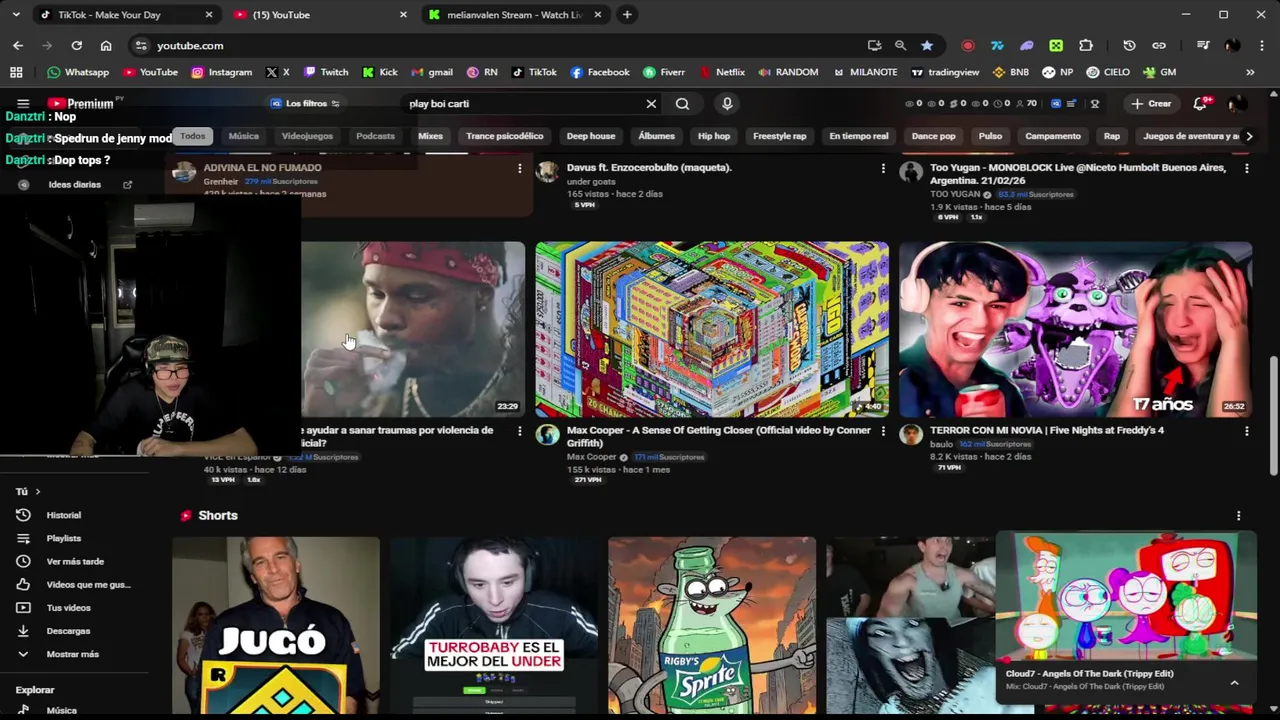Clear the search box with the X
The image size is (1280, 720).
(x=651, y=103)
